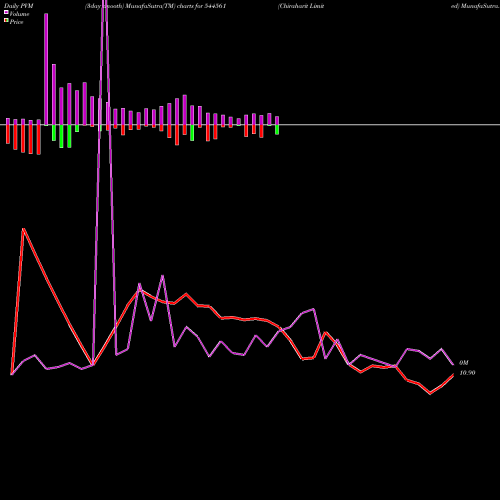
Task: Click the '10.90' price value label
Action: coord(467,373)
